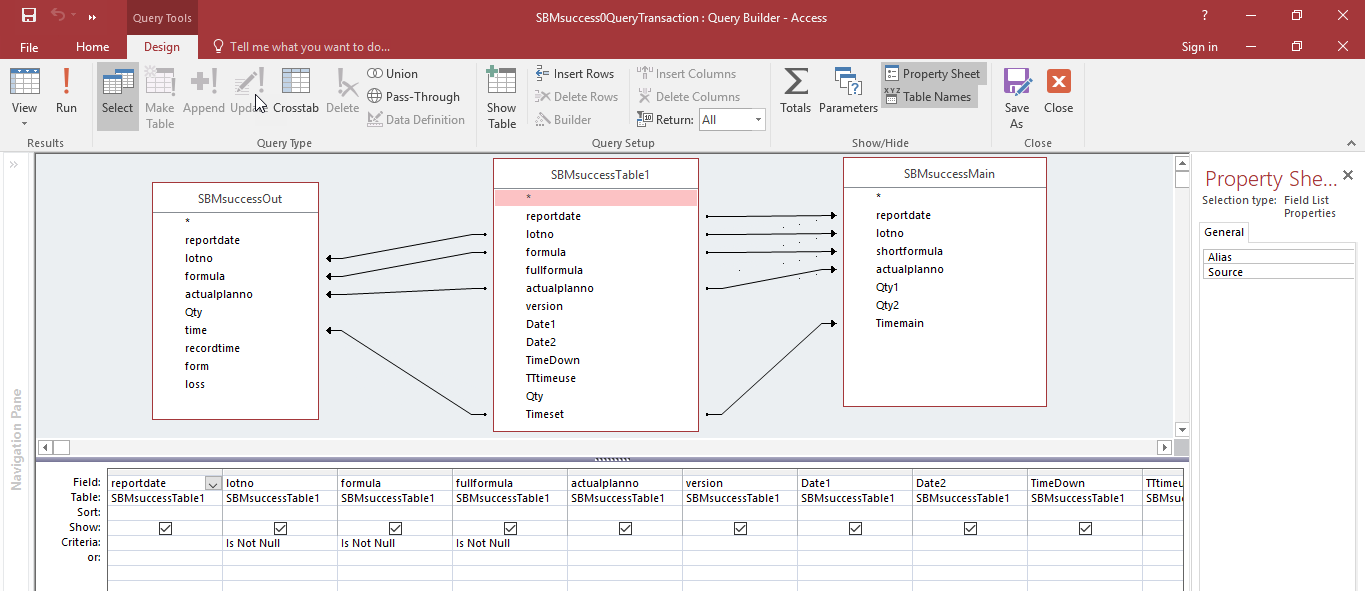
Task: Open the File tab
Action: [x=29, y=47]
